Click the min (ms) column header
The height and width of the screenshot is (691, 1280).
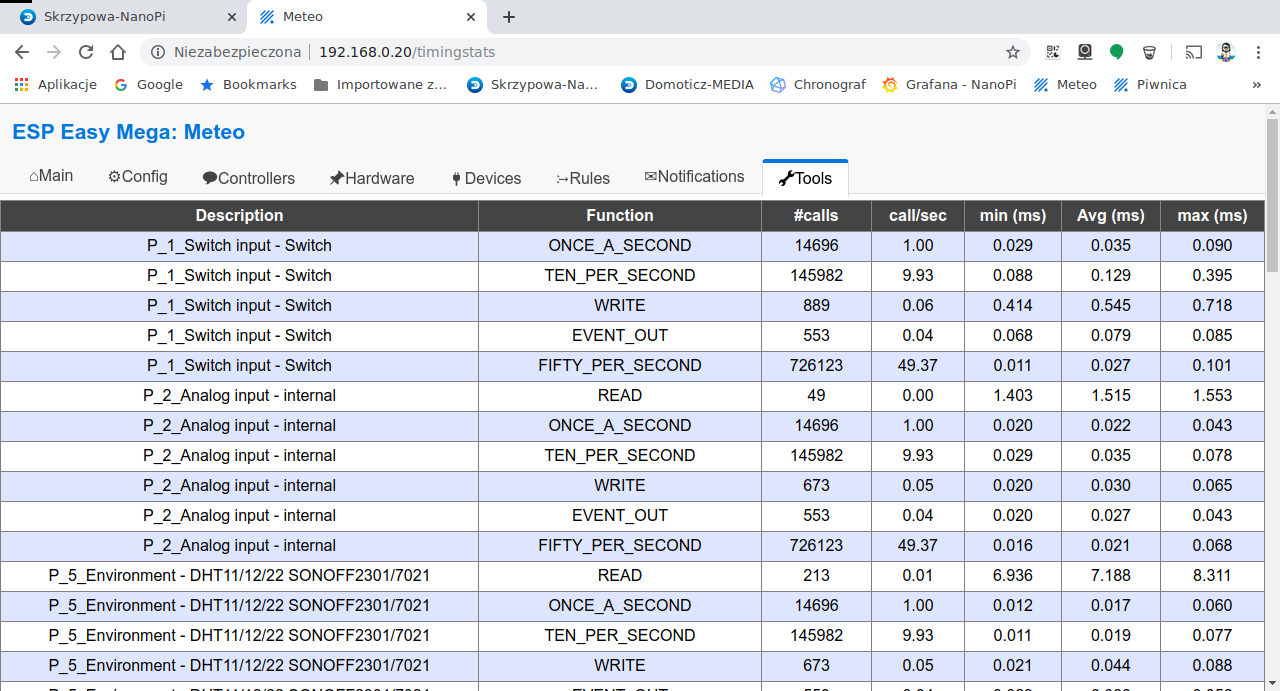(1013, 215)
